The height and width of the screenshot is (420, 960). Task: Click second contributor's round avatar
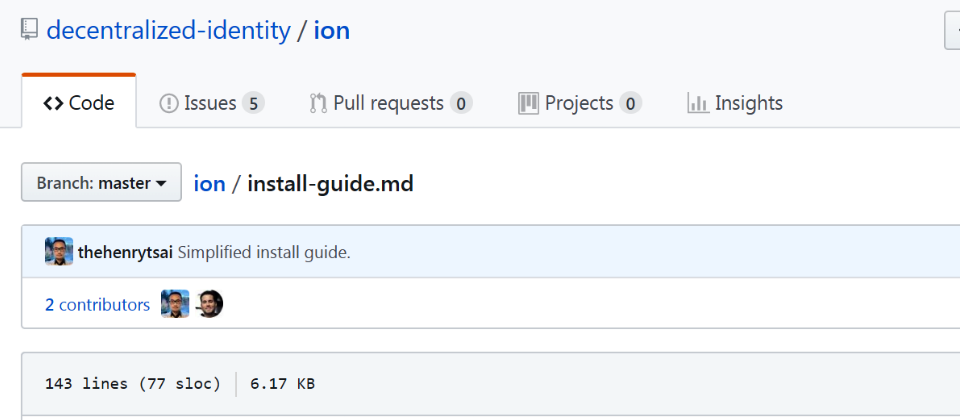[209, 304]
